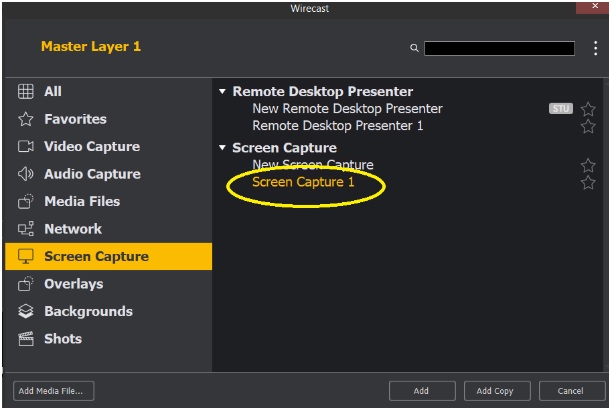Close the Wirecast dialog window

pyautogui.click(x=595, y=7)
